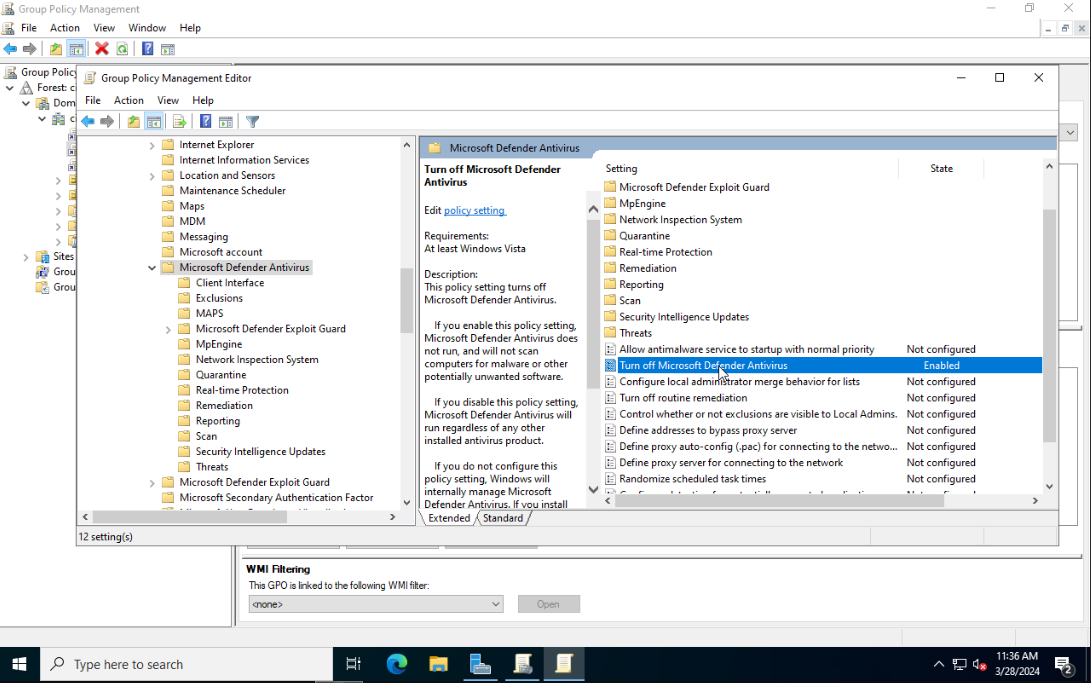Open notification center icon
1091x683 pixels.
coord(1062,666)
